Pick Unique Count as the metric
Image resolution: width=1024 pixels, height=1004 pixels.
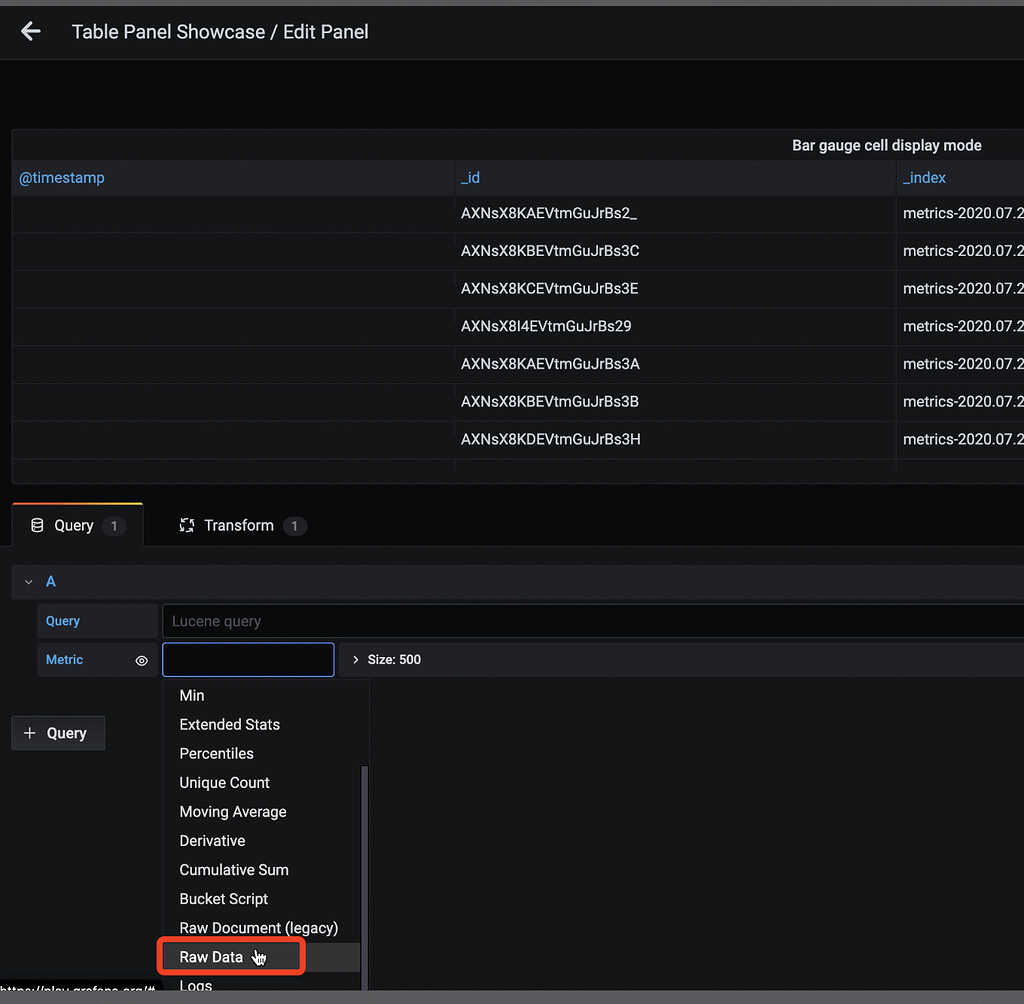[224, 782]
